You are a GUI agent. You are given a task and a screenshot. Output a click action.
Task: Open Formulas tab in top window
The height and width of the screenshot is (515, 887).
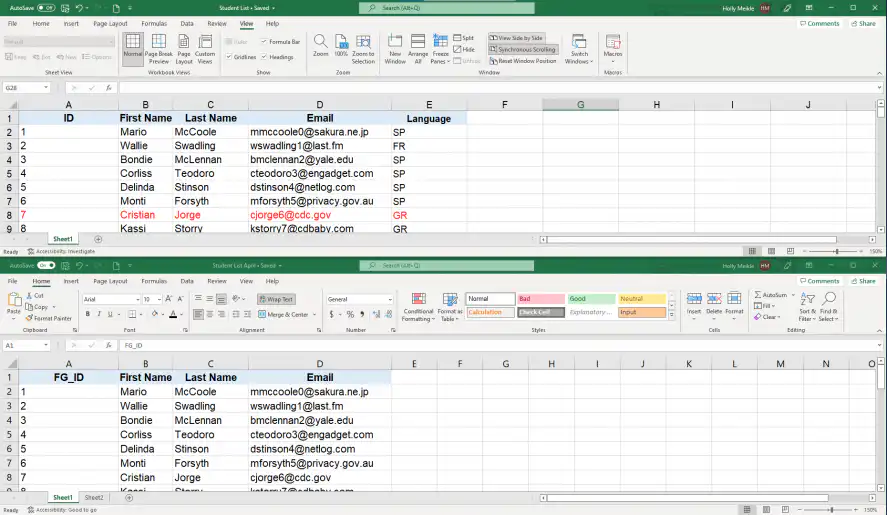[154, 24]
